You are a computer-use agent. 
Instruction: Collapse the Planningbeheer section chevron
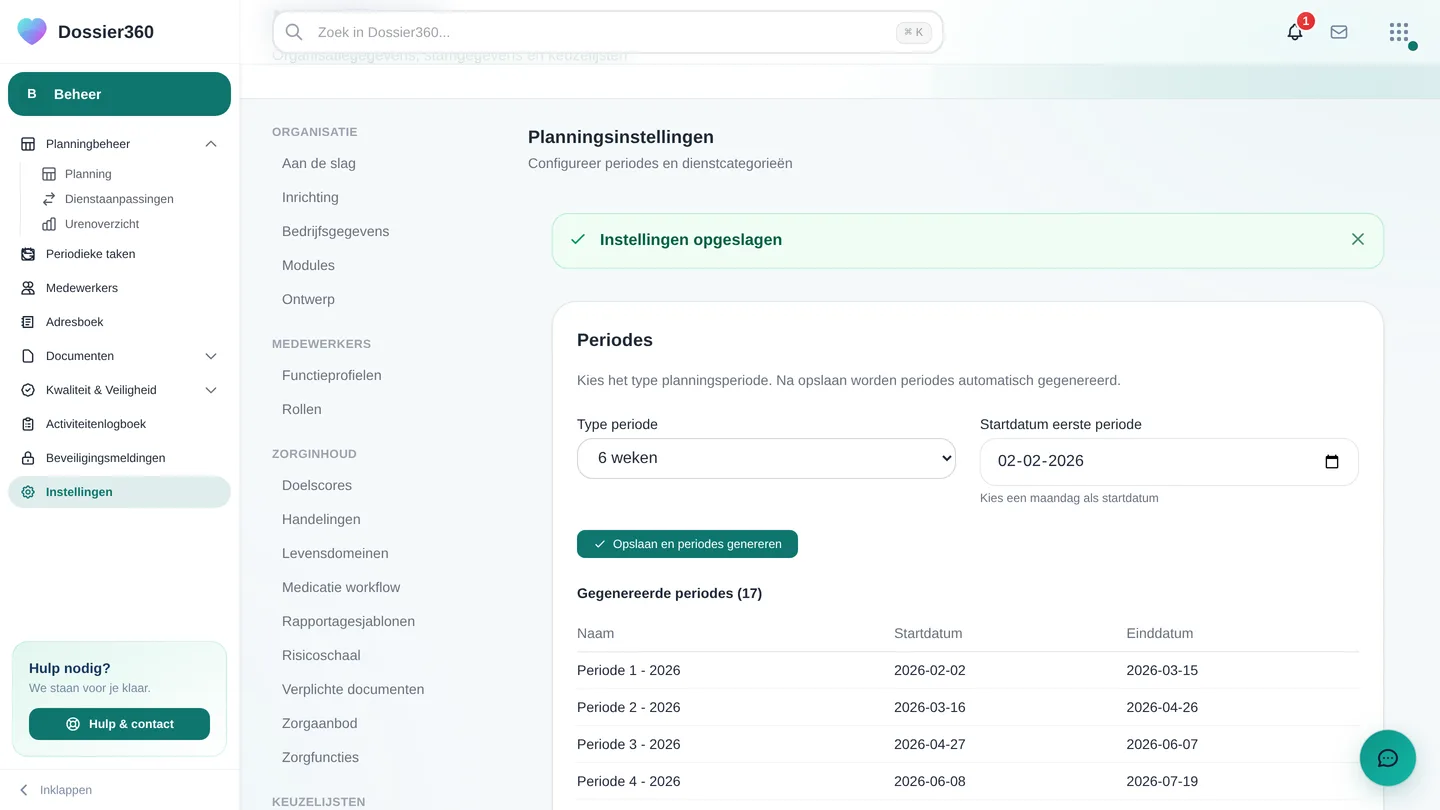coord(211,144)
